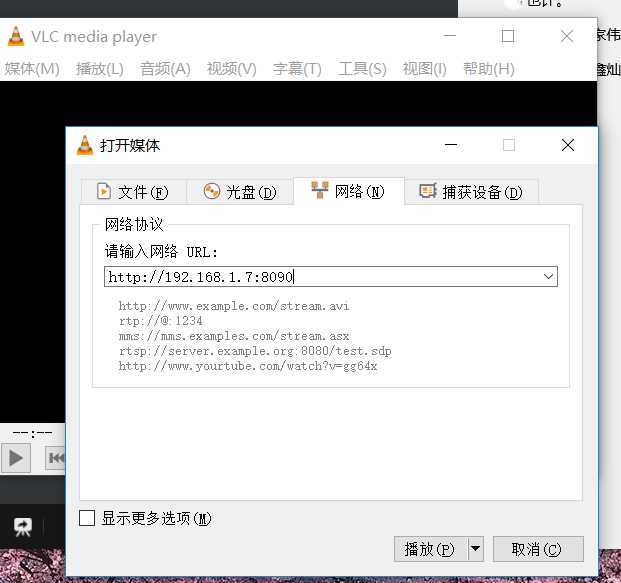Click the 请输入网络 URL label
Screen dimensions: 621x583
pos(161,251)
